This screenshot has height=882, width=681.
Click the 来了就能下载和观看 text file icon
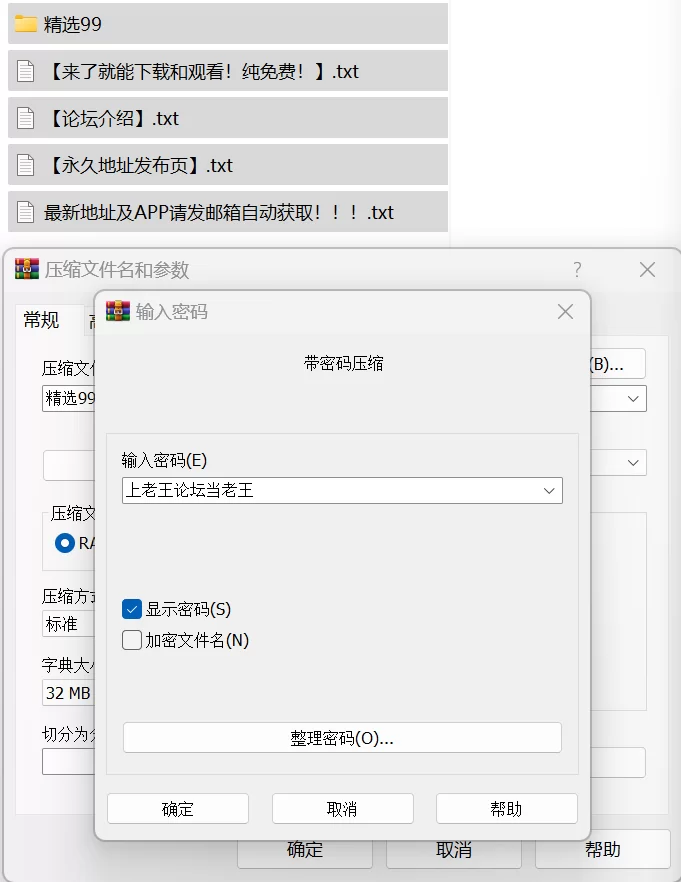point(26,71)
